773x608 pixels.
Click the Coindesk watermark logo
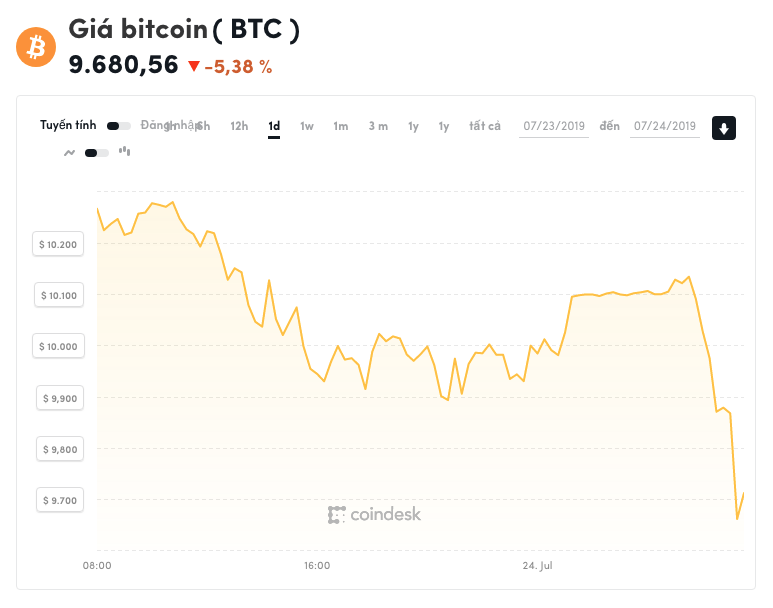coord(375,514)
